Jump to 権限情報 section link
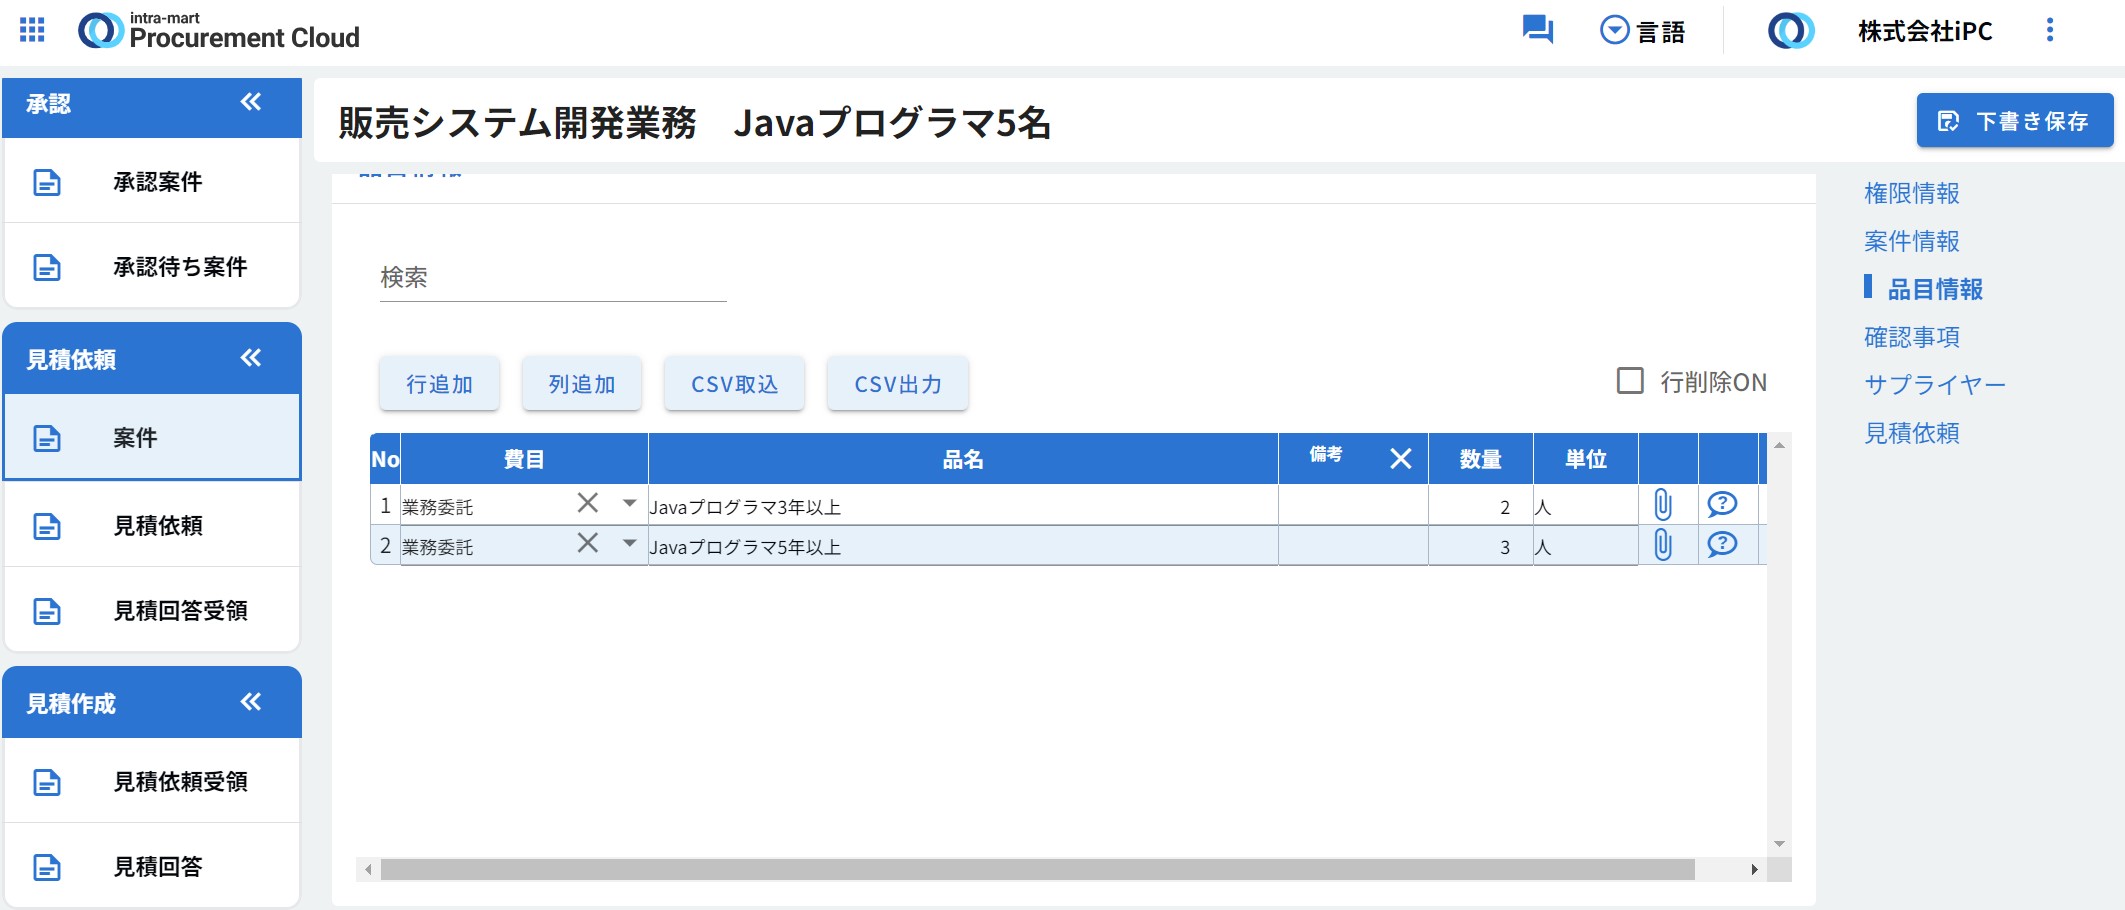Image resolution: width=2125 pixels, height=910 pixels. point(1911,193)
